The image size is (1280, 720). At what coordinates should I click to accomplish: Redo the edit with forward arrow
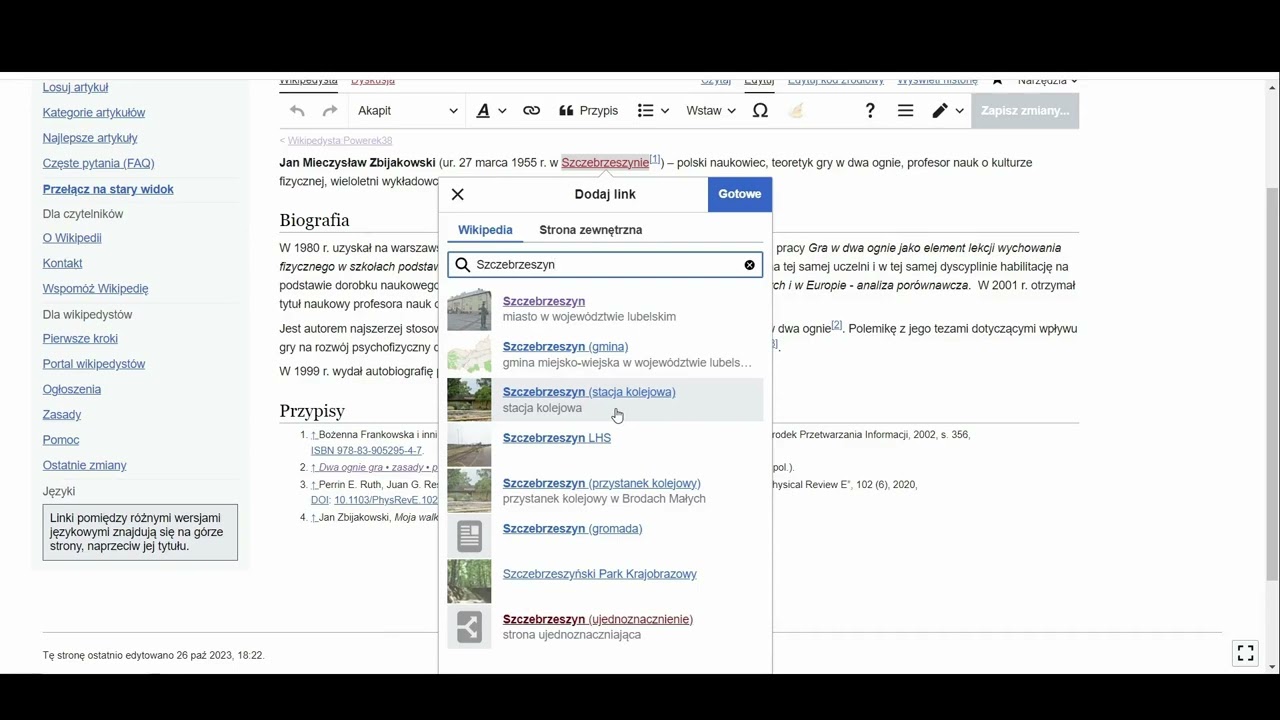[330, 111]
